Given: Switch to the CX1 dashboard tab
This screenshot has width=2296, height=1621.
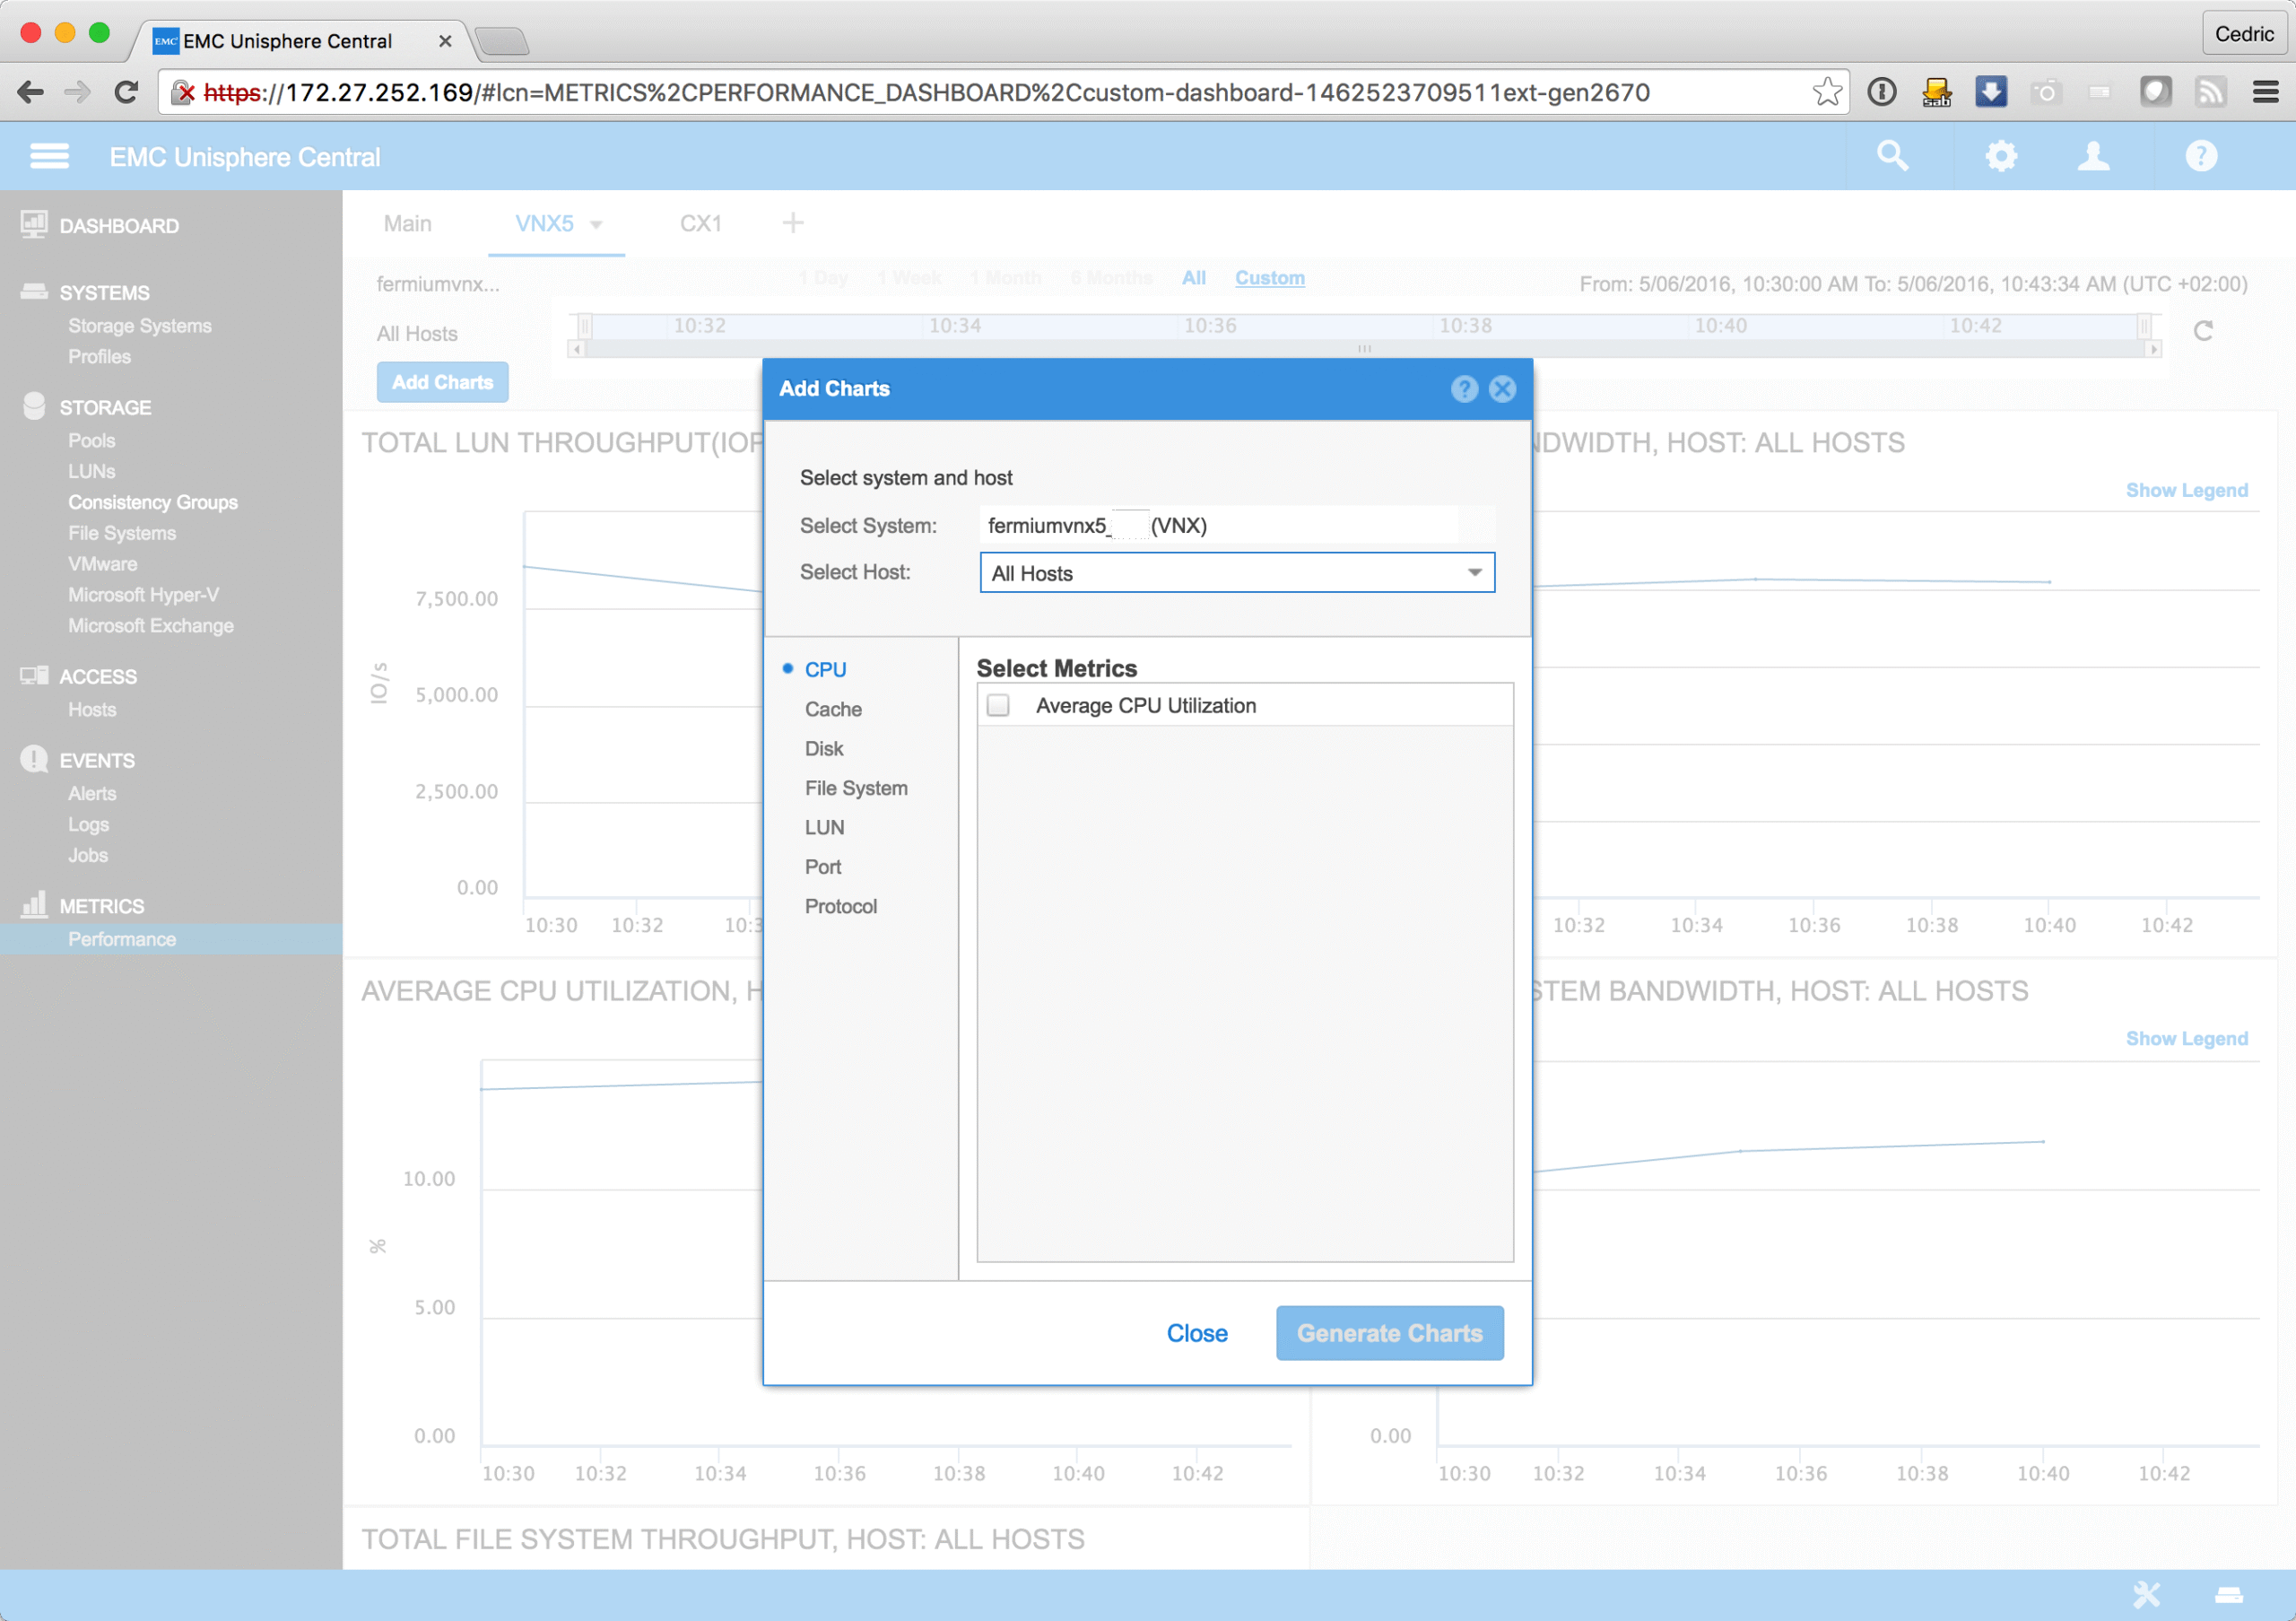Looking at the screenshot, I should point(700,223).
